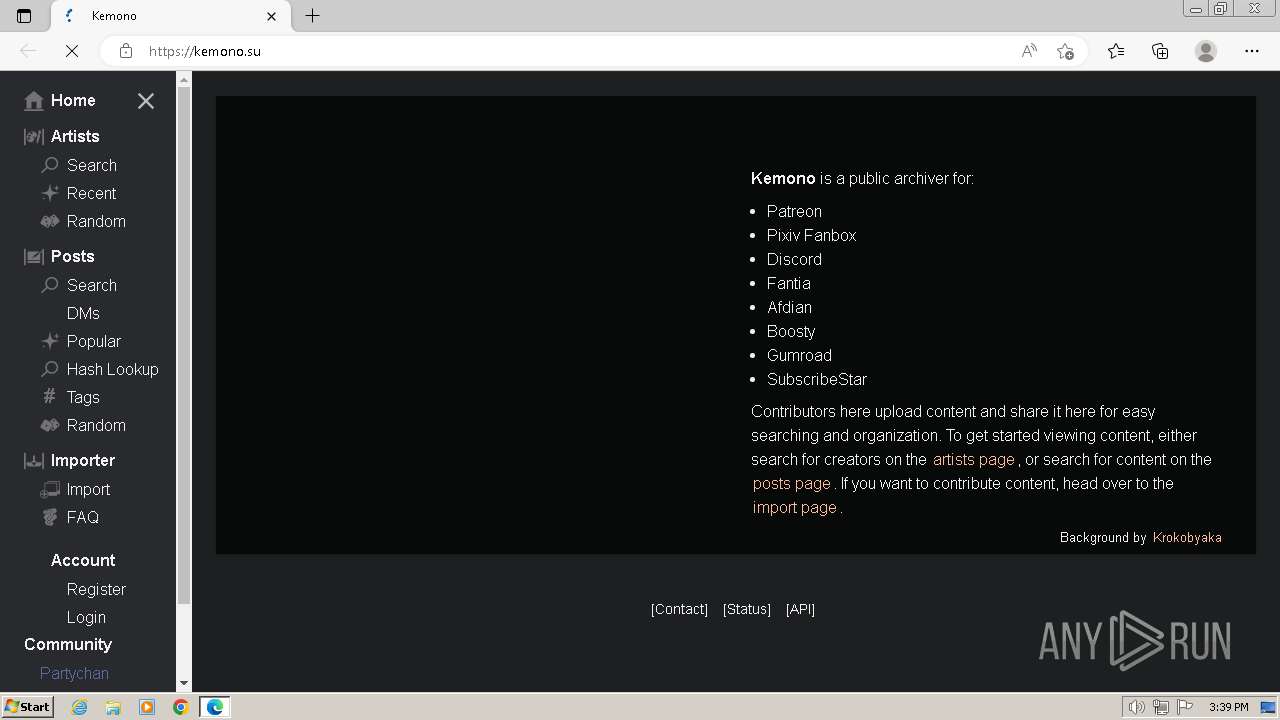This screenshot has width=1280, height=720.
Task: Open Tags page
Action: pyautogui.click(x=83, y=397)
